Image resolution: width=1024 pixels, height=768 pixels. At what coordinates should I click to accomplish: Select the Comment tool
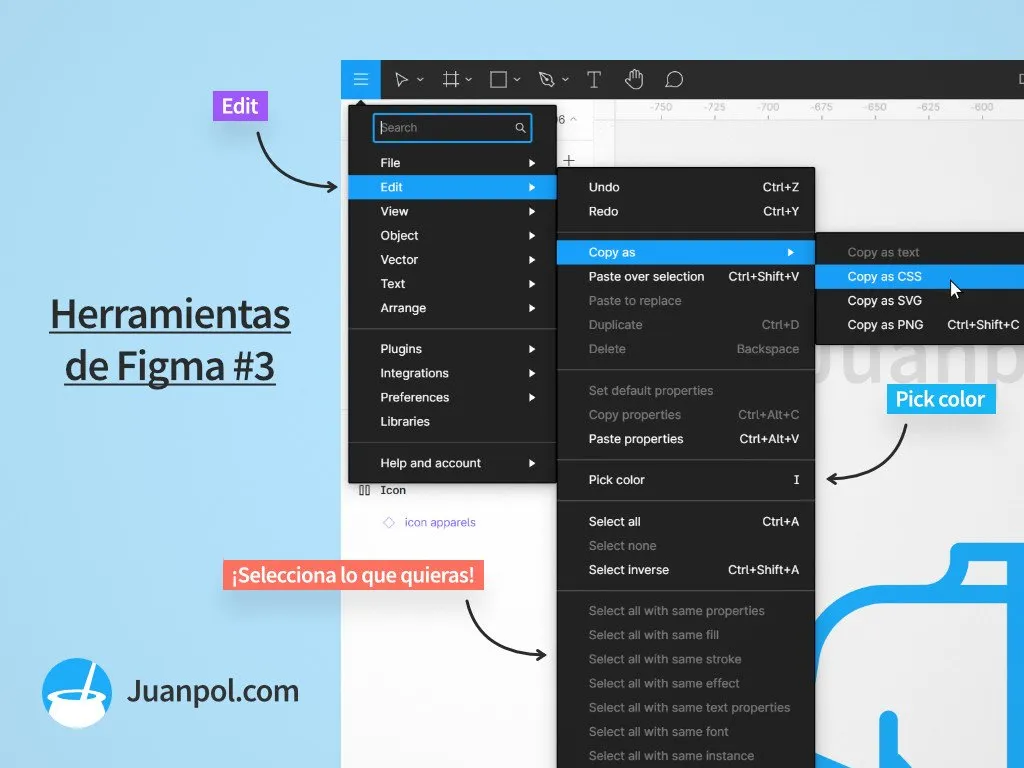pyautogui.click(x=674, y=80)
